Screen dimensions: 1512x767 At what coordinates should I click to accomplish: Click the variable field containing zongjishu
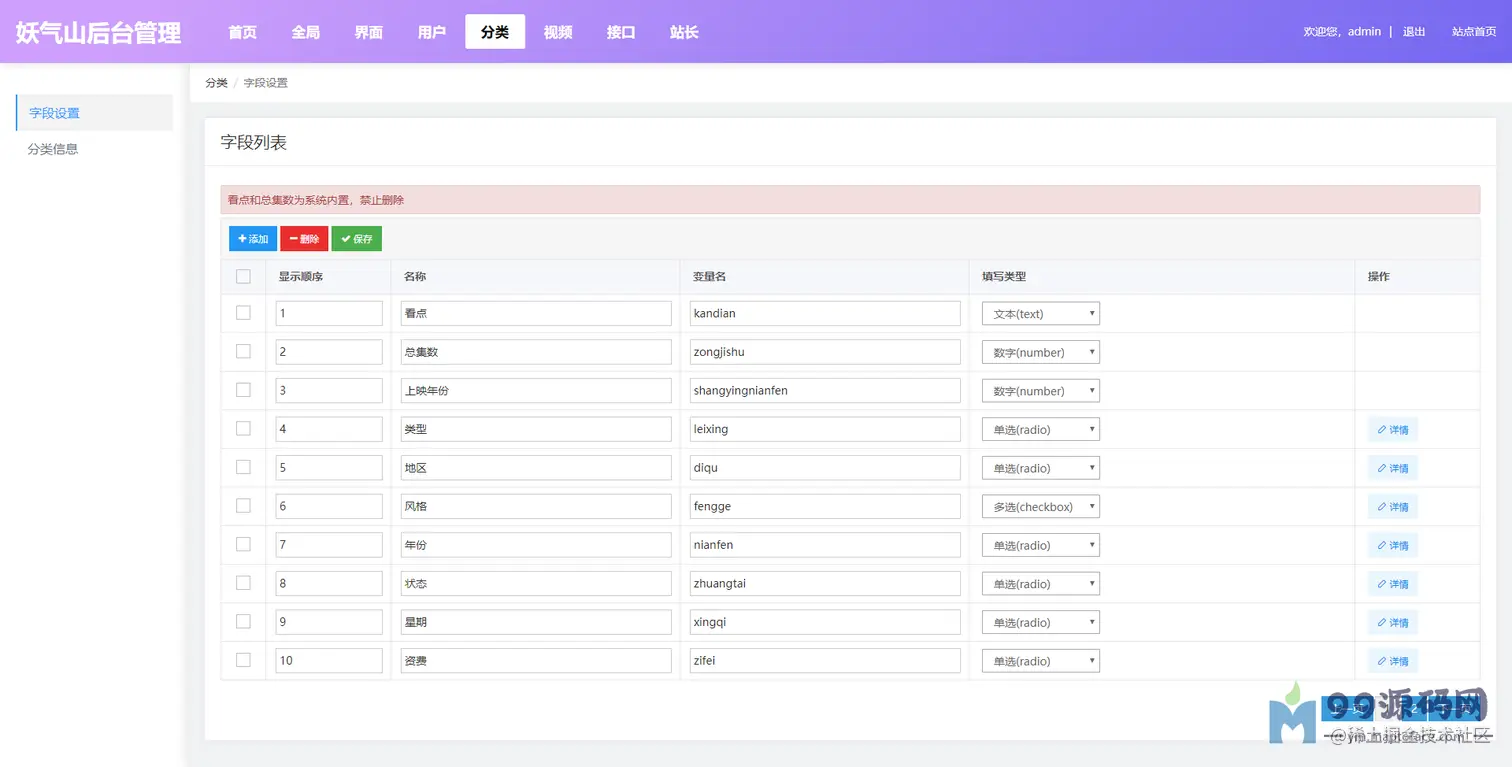pos(825,352)
